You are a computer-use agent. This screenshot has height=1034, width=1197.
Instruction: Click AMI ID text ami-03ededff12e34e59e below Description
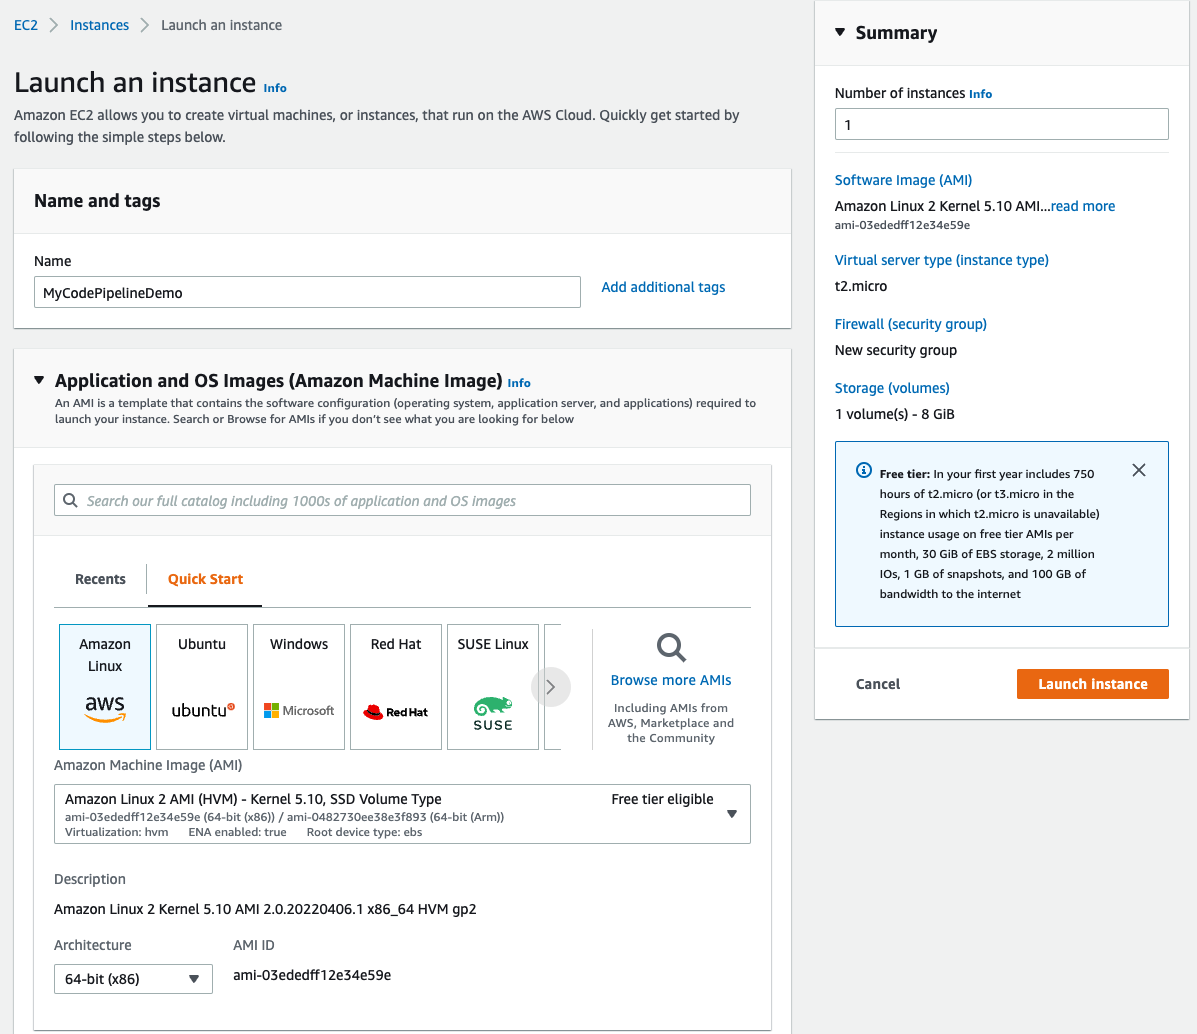pos(311,975)
